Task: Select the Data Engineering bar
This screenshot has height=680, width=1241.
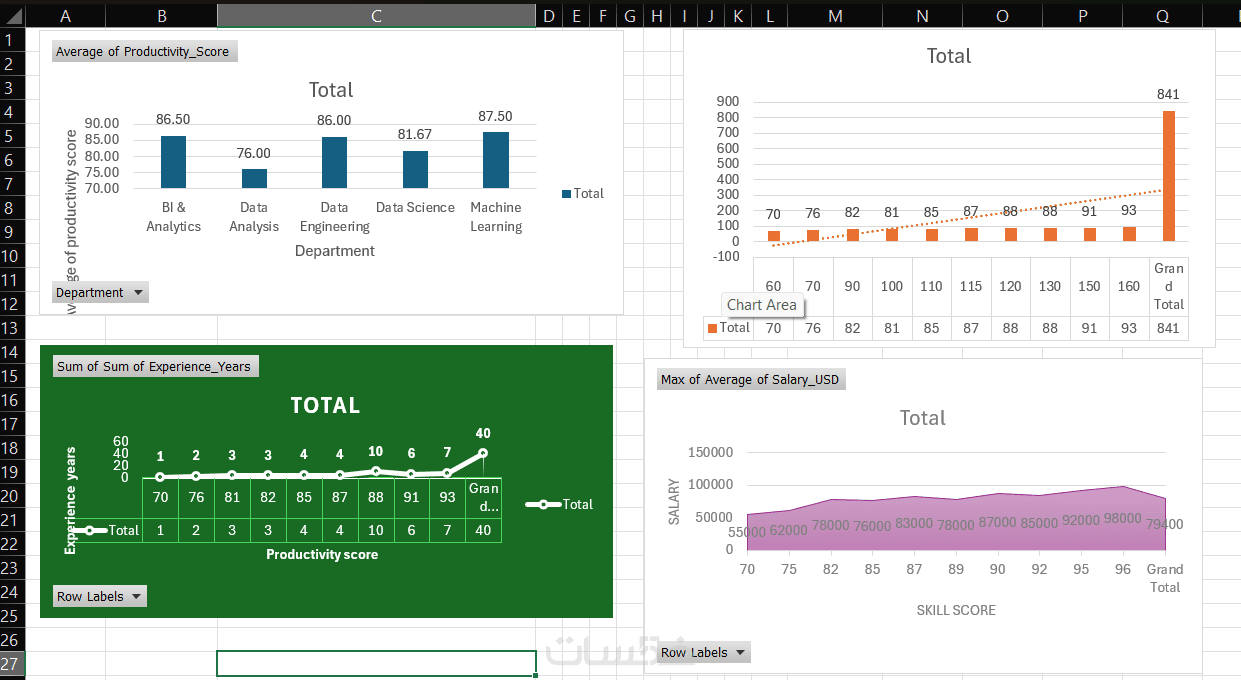Action: pyautogui.click(x=334, y=163)
